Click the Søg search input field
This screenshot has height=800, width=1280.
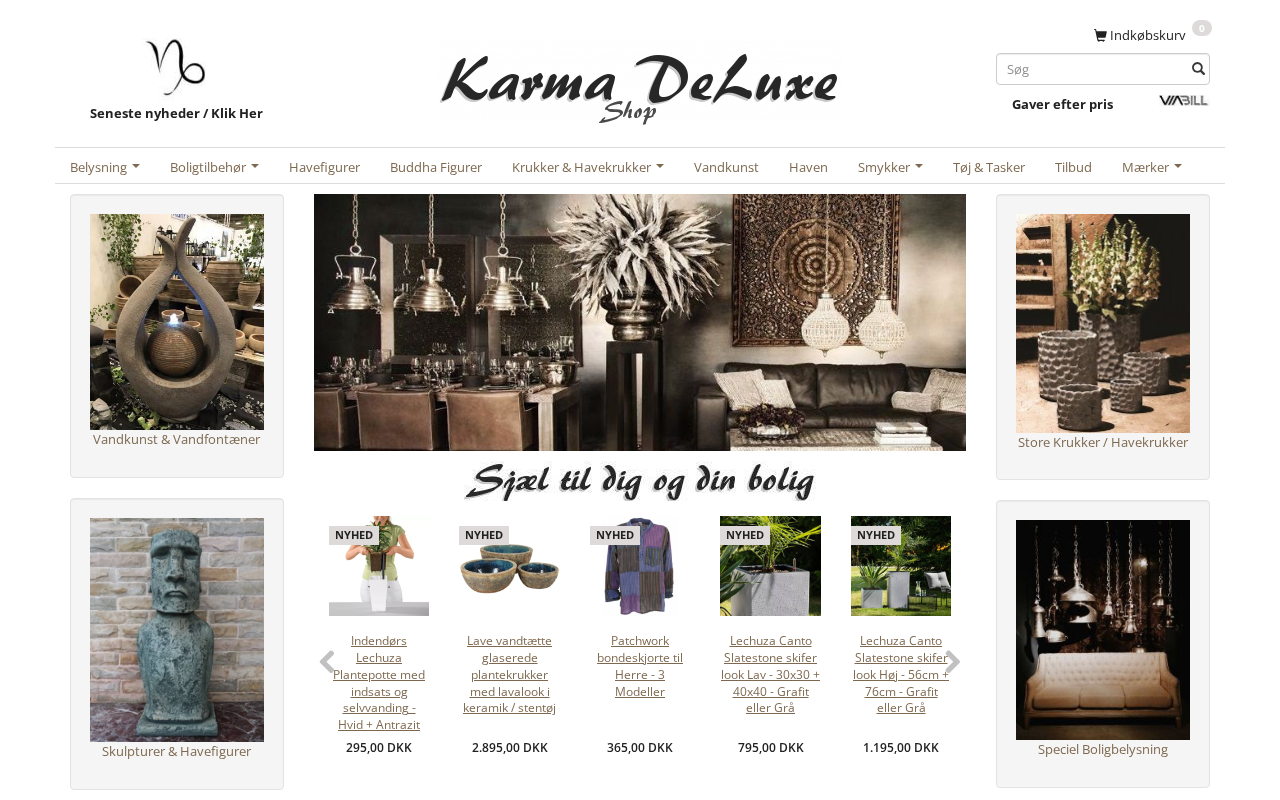coord(1093,69)
